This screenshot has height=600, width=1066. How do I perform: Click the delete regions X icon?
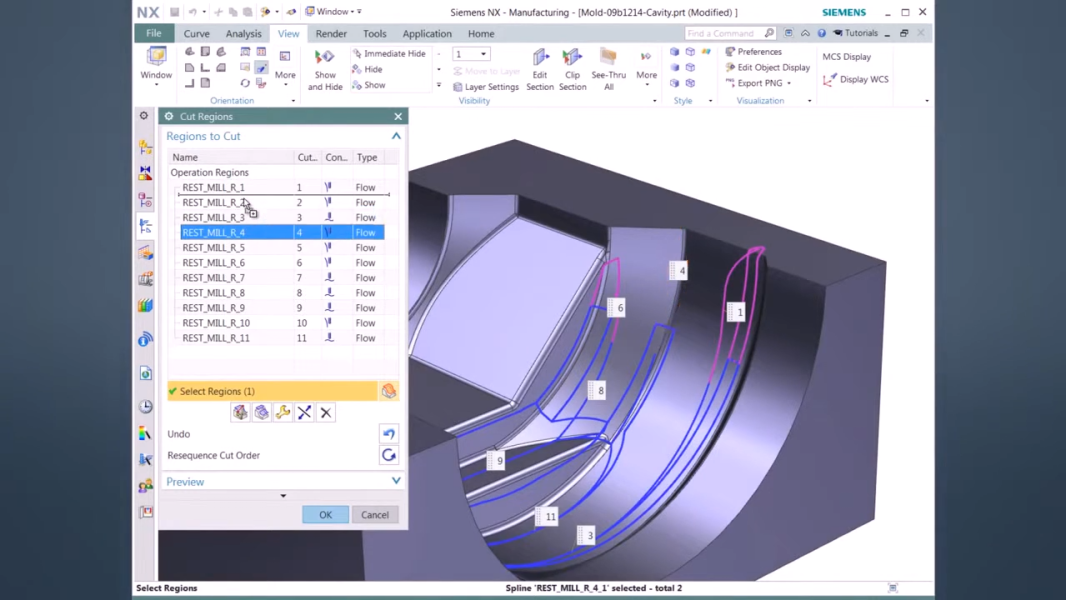[x=326, y=412]
